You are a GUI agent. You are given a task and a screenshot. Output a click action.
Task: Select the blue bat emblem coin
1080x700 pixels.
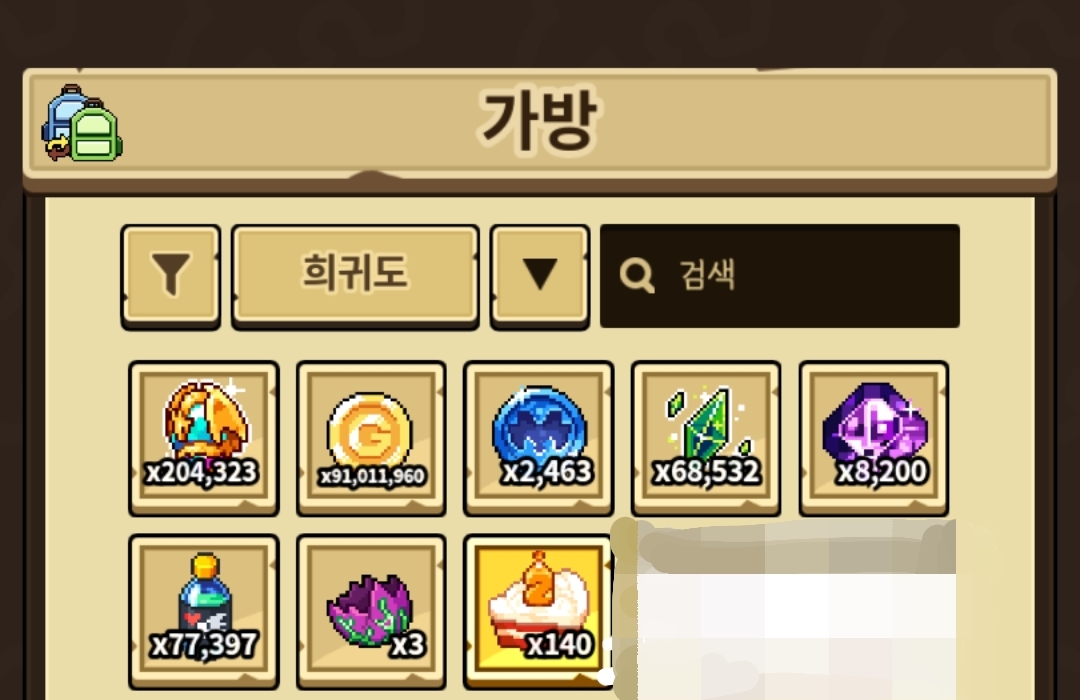[x=539, y=438]
